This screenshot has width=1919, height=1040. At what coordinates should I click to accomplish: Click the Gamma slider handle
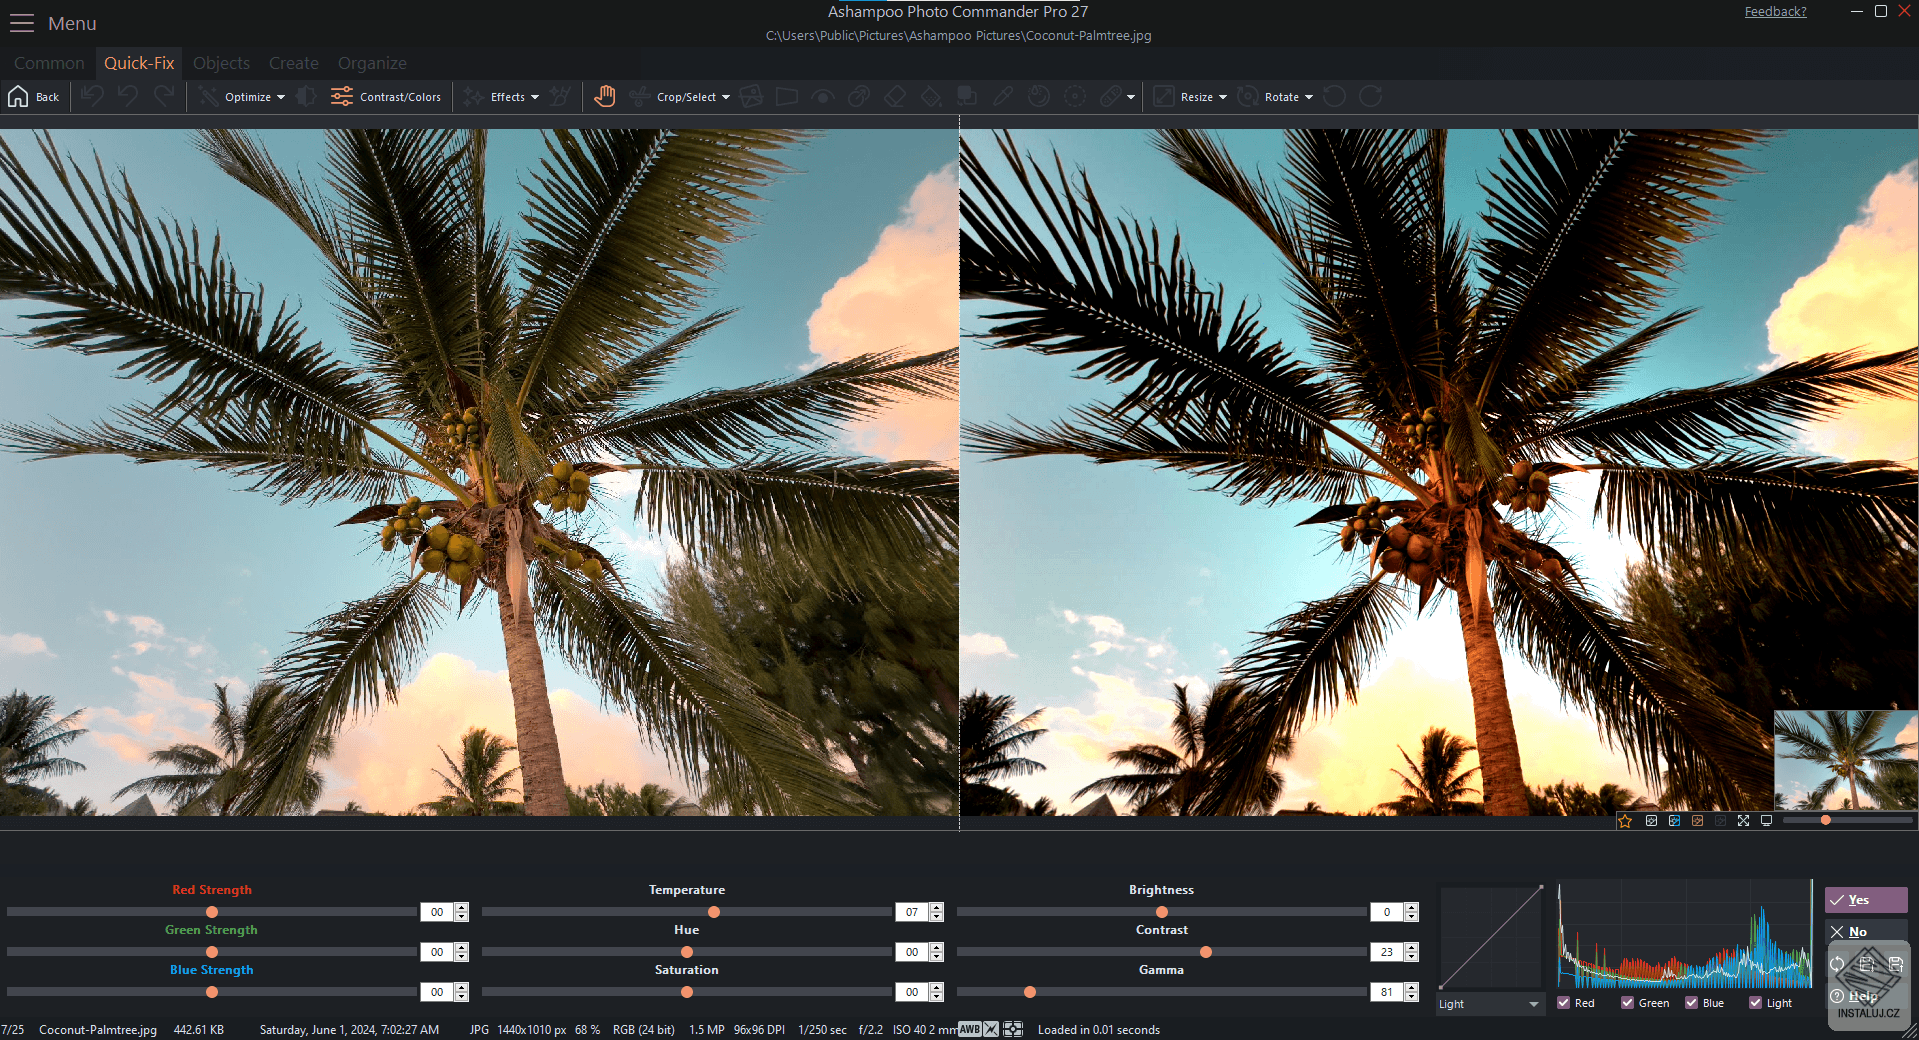[x=1030, y=992]
